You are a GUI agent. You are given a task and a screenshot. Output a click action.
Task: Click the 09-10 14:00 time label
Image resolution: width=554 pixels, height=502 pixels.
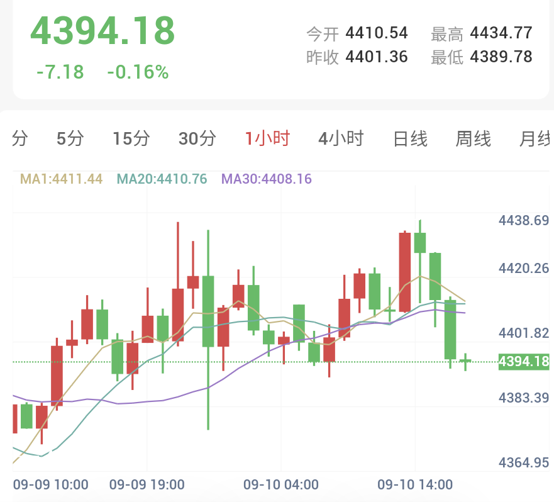(x=415, y=484)
